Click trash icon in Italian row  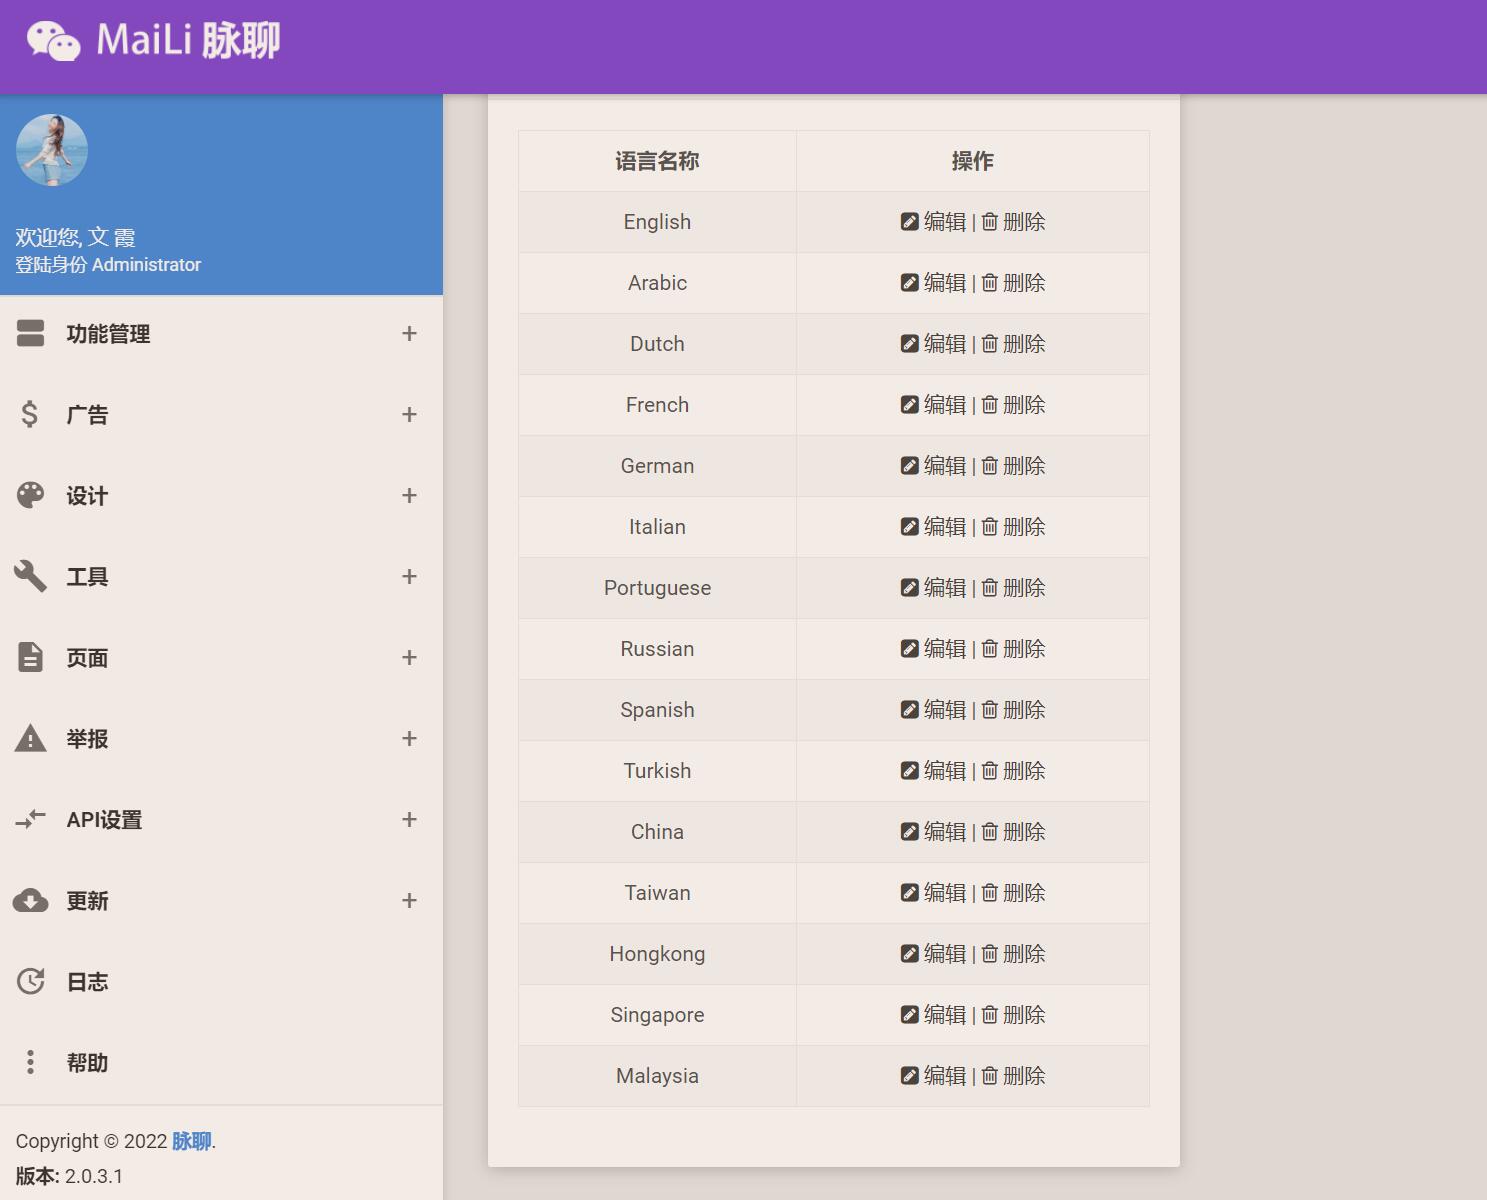(990, 527)
